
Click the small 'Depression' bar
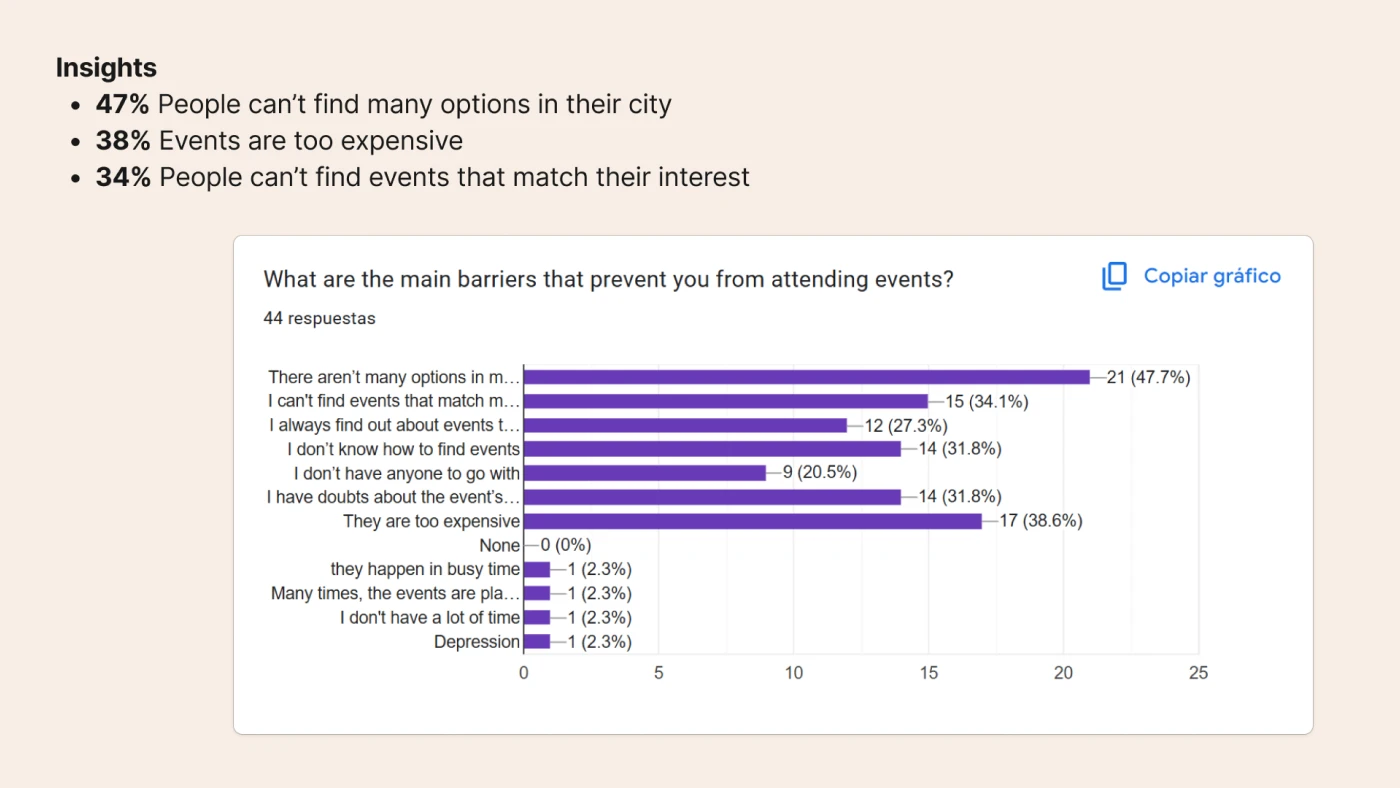click(x=537, y=642)
